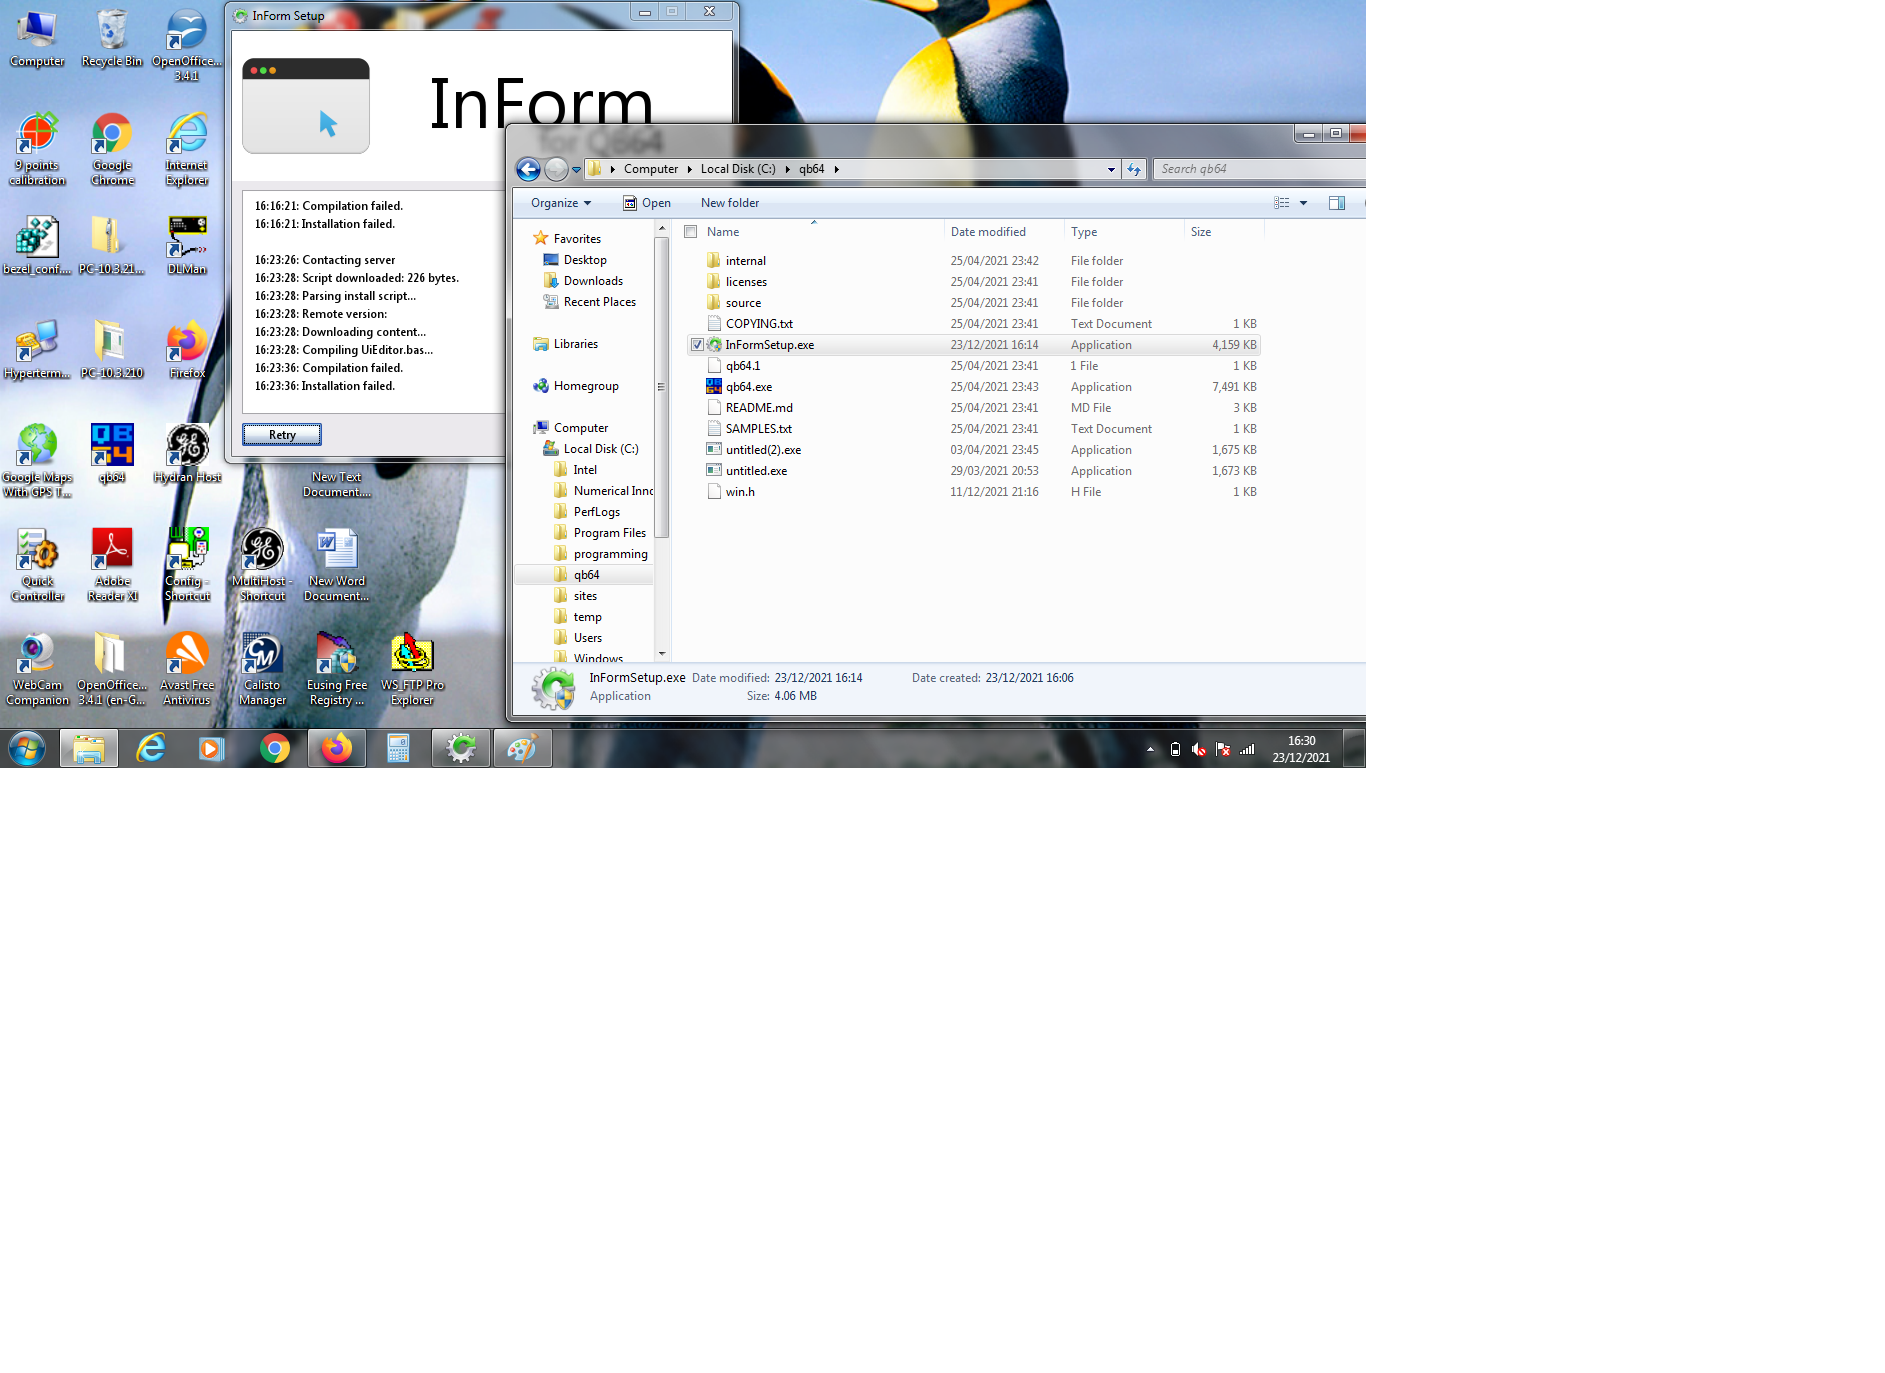This screenshot has width=1885, height=1373.
Task: Select the WS_FTP Pro Explorer shortcut
Action: (412, 669)
